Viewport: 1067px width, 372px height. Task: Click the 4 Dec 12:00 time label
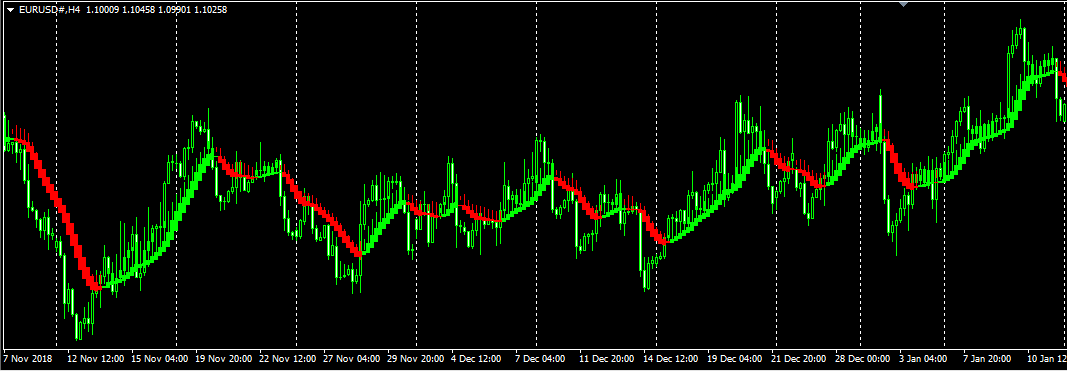pos(476,358)
